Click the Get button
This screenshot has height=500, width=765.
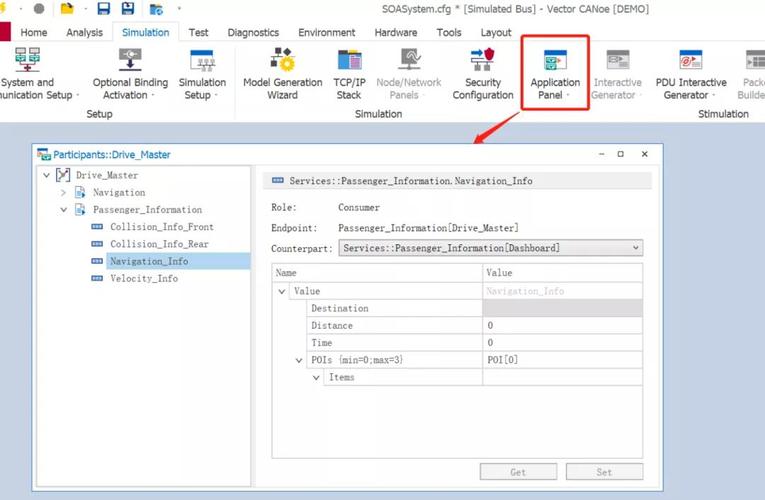click(518, 472)
